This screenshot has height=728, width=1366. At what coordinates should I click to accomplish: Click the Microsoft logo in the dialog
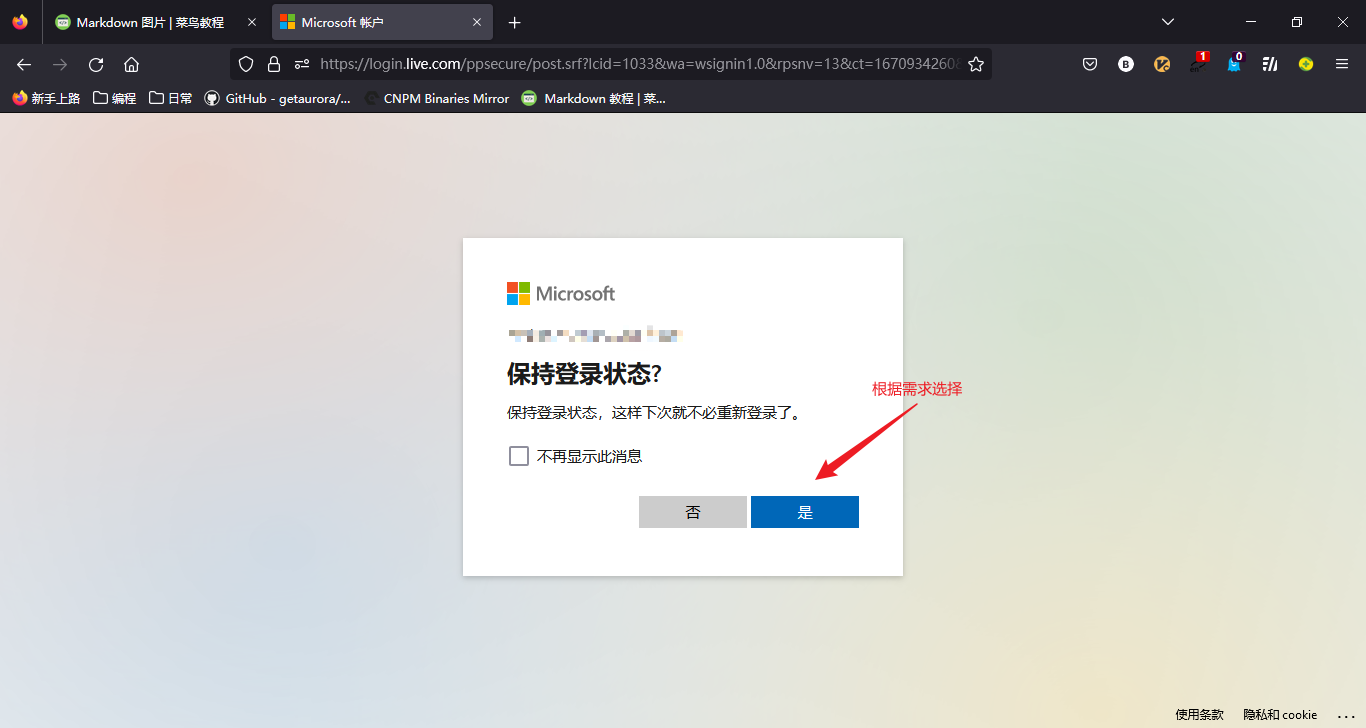pyautogui.click(x=561, y=293)
